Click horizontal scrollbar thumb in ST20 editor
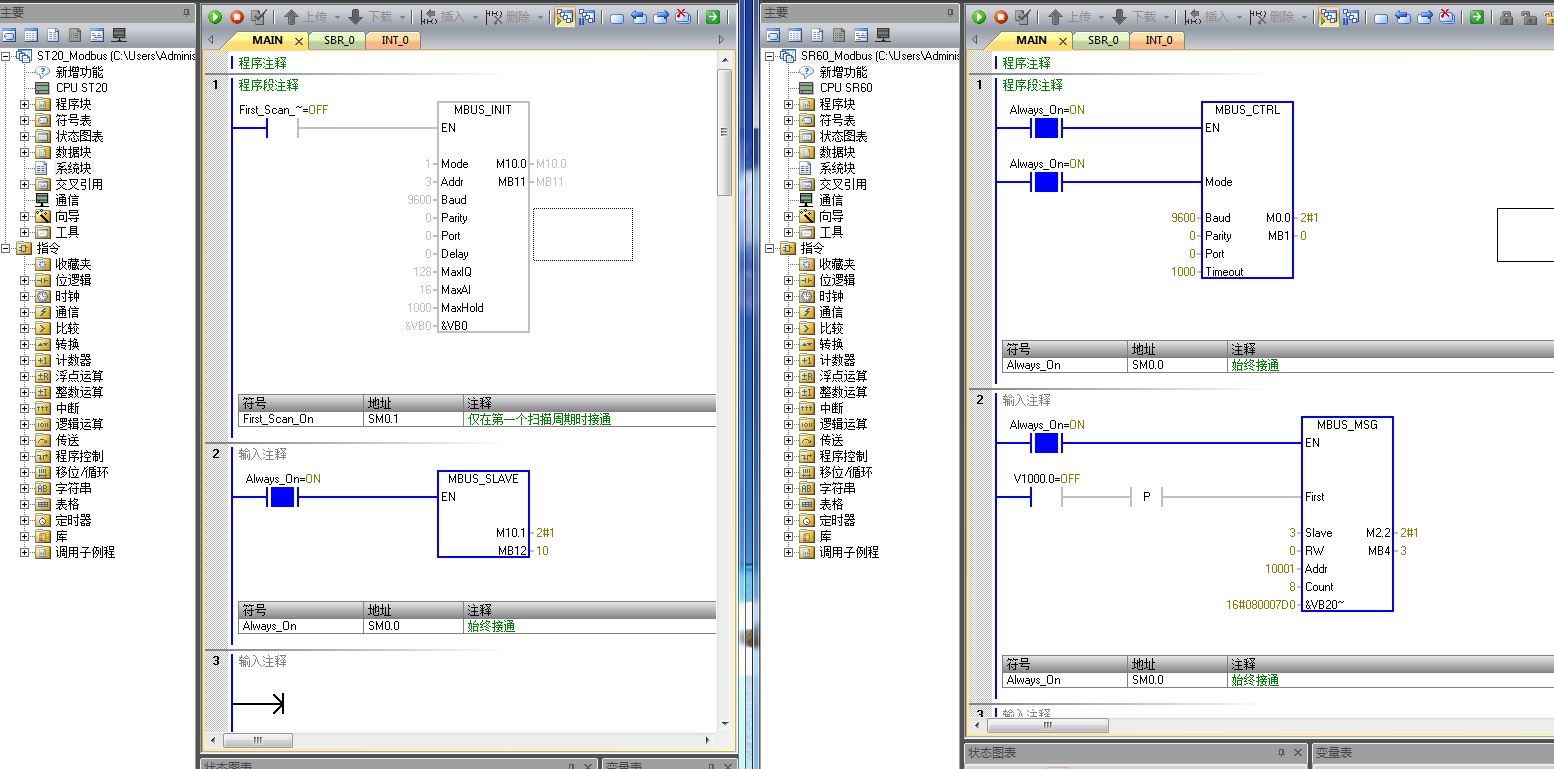Screen dimensions: 1554x769 point(257,740)
